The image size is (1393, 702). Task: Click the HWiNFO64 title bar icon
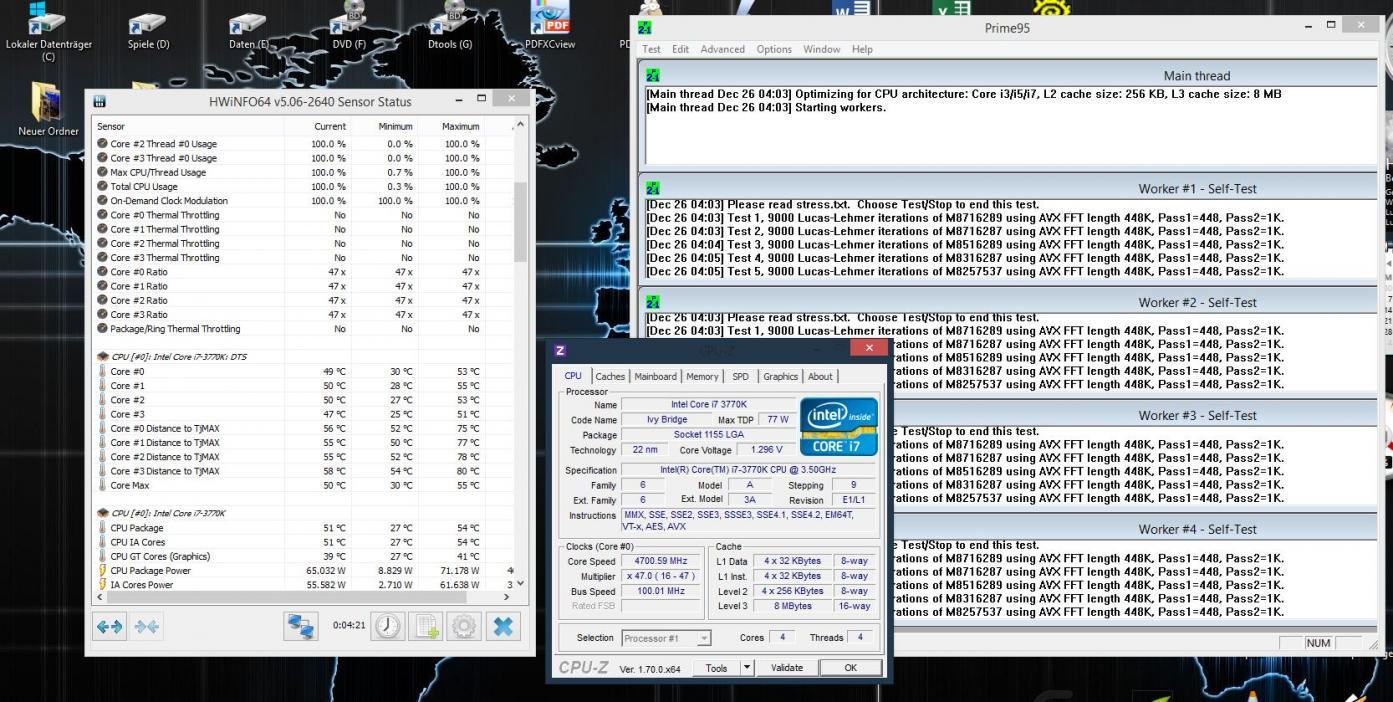point(99,102)
